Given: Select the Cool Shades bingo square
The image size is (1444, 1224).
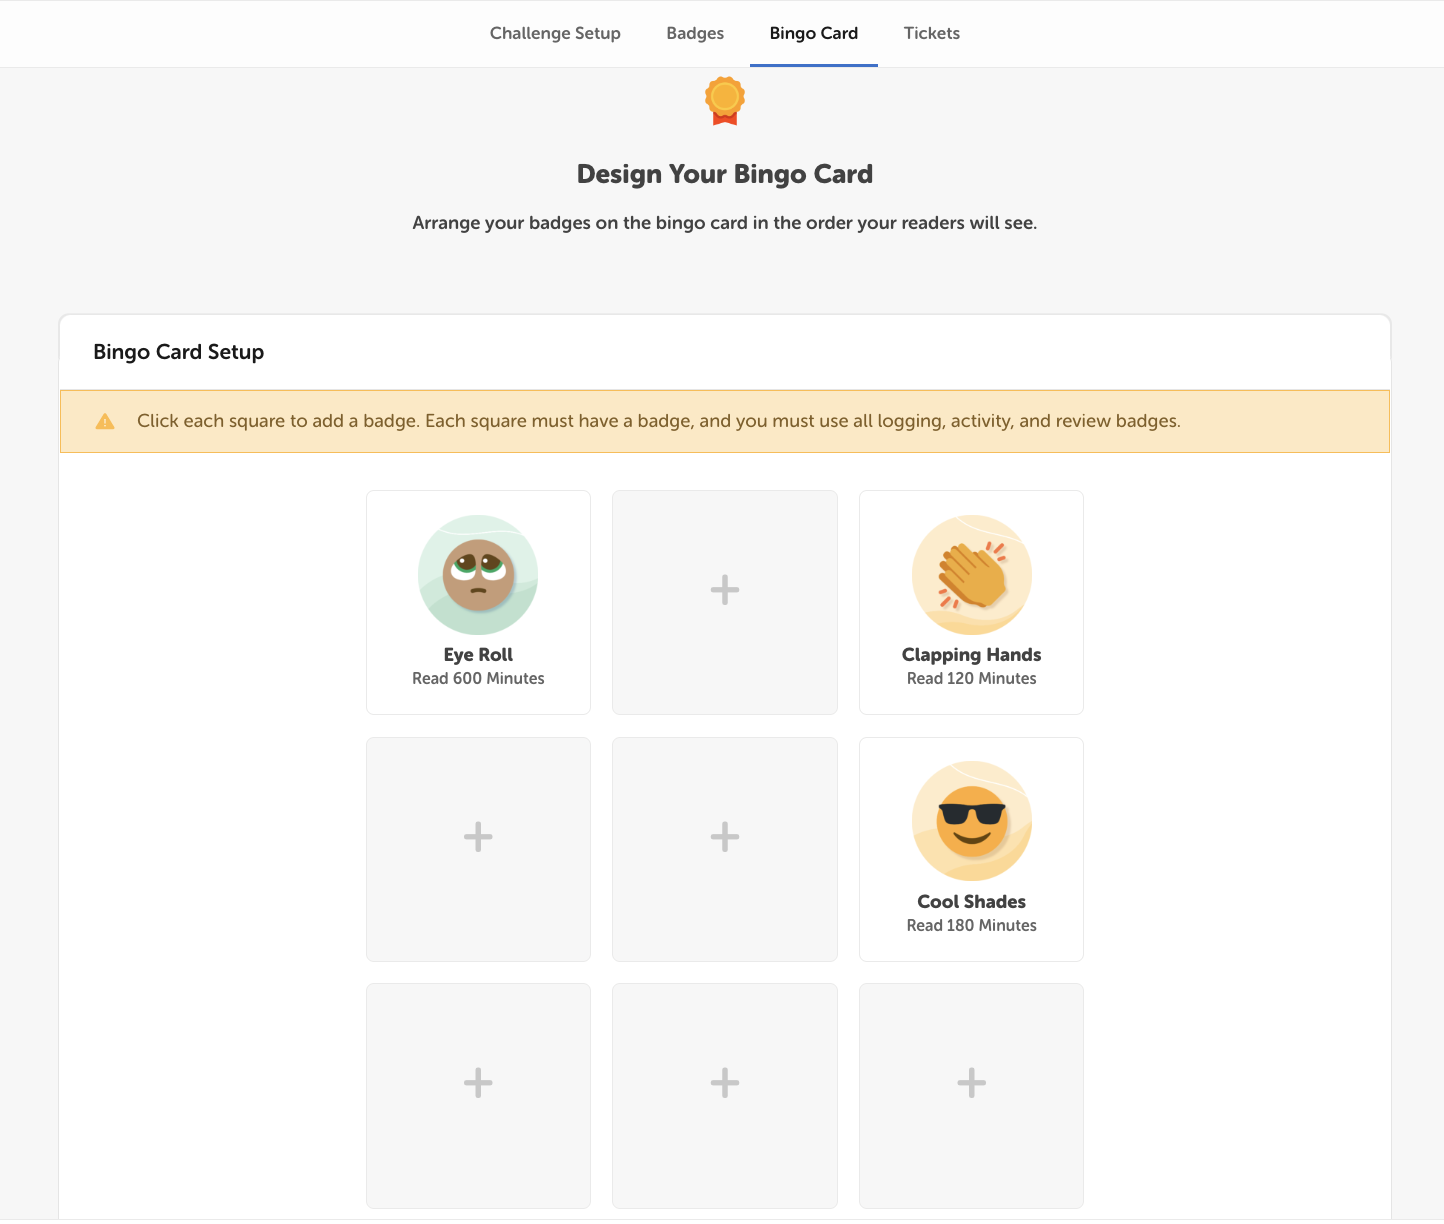Looking at the screenshot, I should tap(971, 849).
